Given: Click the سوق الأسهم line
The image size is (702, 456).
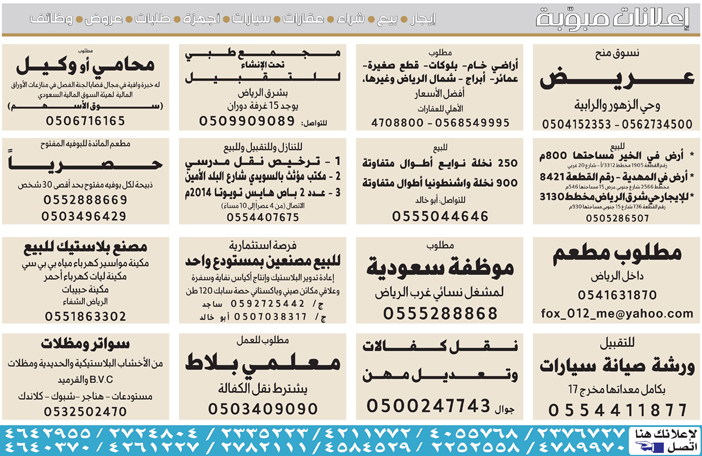Looking at the screenshot, I should pyautogui.click(x=85, y=106).
